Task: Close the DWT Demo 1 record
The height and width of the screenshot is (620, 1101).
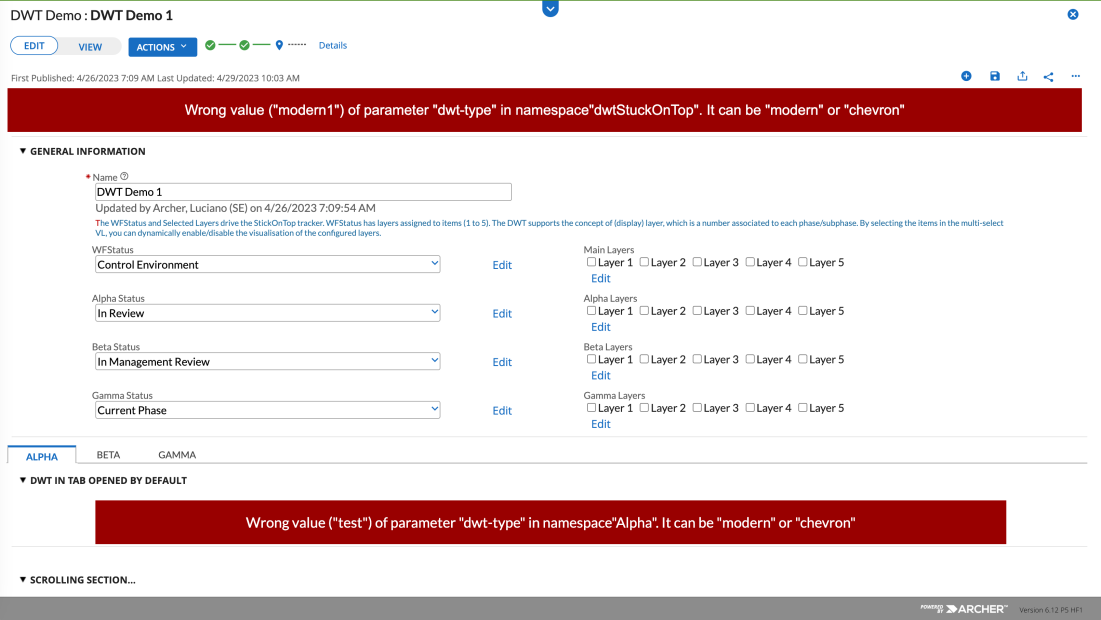Action: (x=1073, y=14)
